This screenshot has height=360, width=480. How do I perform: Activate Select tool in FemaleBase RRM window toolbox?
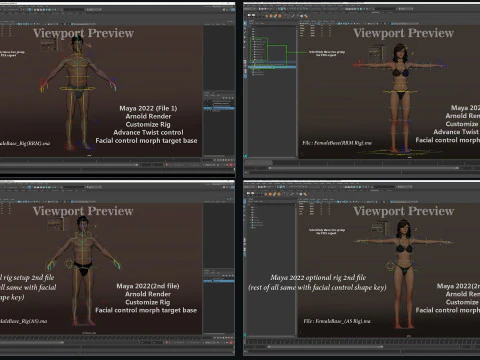click(x=246, y=23)
